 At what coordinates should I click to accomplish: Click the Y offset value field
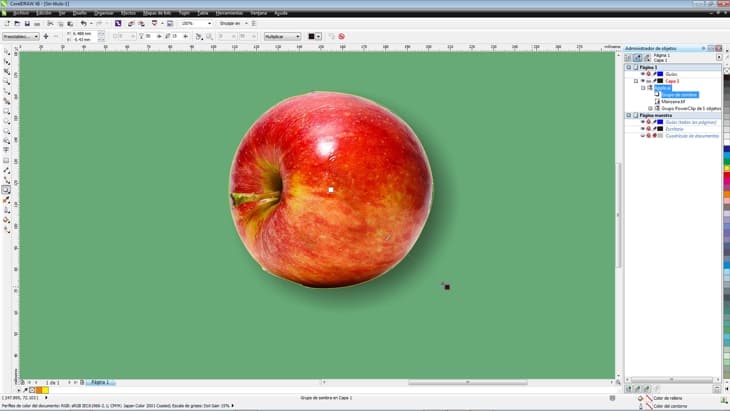coord(84,40)
